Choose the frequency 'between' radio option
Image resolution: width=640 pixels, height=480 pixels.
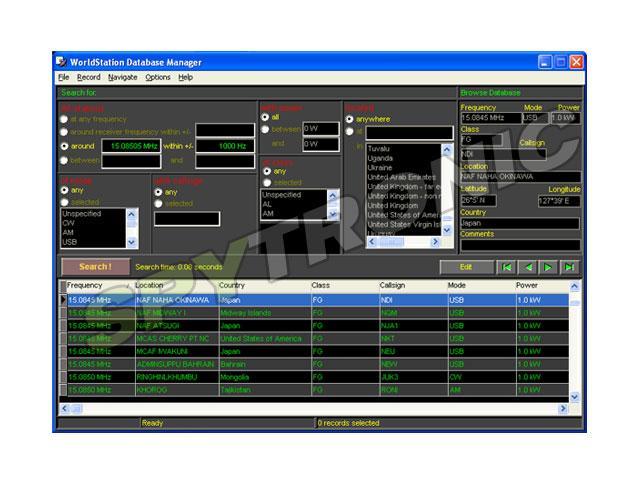point(65,159)
